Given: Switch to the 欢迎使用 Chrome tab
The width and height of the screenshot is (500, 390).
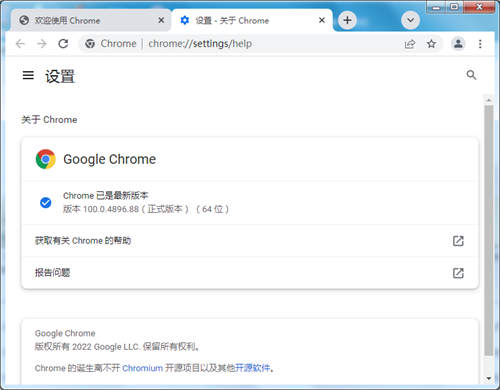Looking at the screenshot, I should point(90,20).
